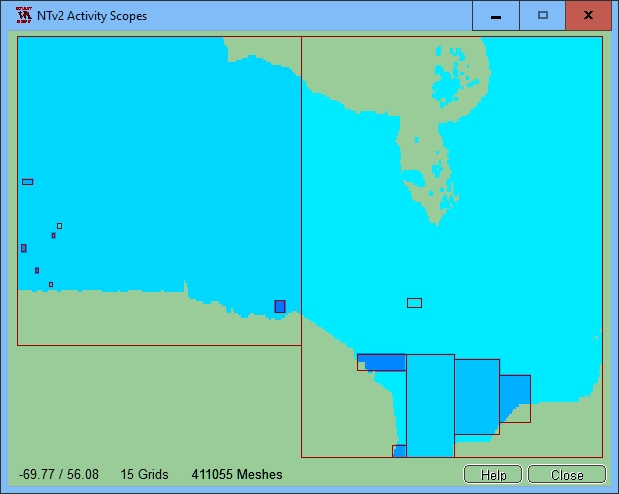Select the grid rectangle immediately right of the tall column
619x494 pixels.
[x=476, y=396]
